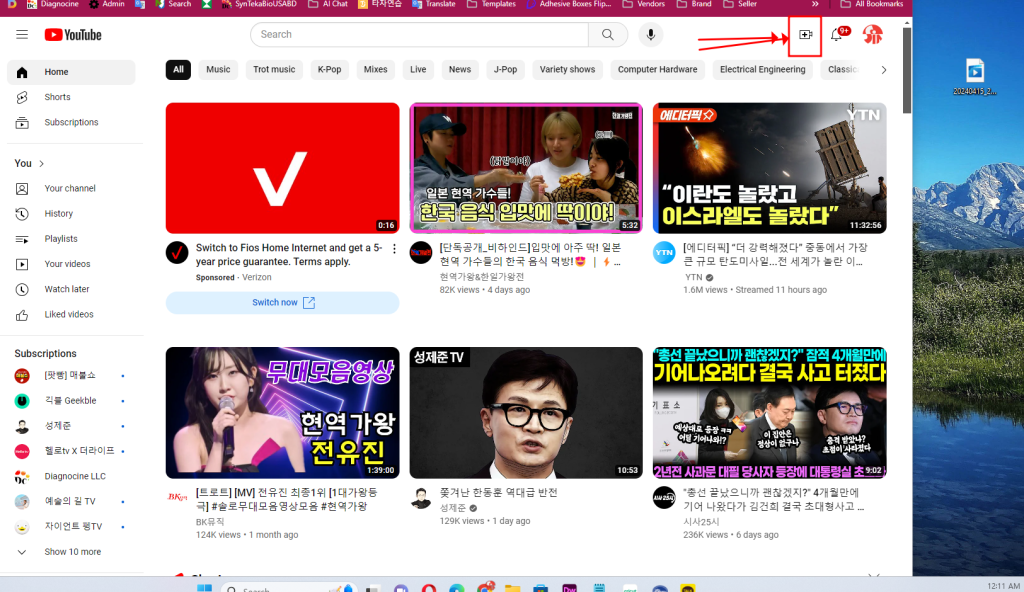The height and width of the screenshot is (592, 1024).
Task: Go to Shorts in sidebar
Action: coord(57,97)
